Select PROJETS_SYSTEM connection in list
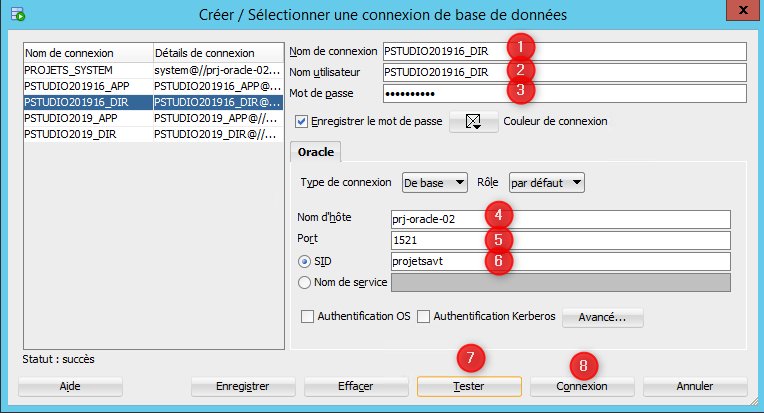The width and height of the screenshot is (764, 413). click(x=87, y=71)
